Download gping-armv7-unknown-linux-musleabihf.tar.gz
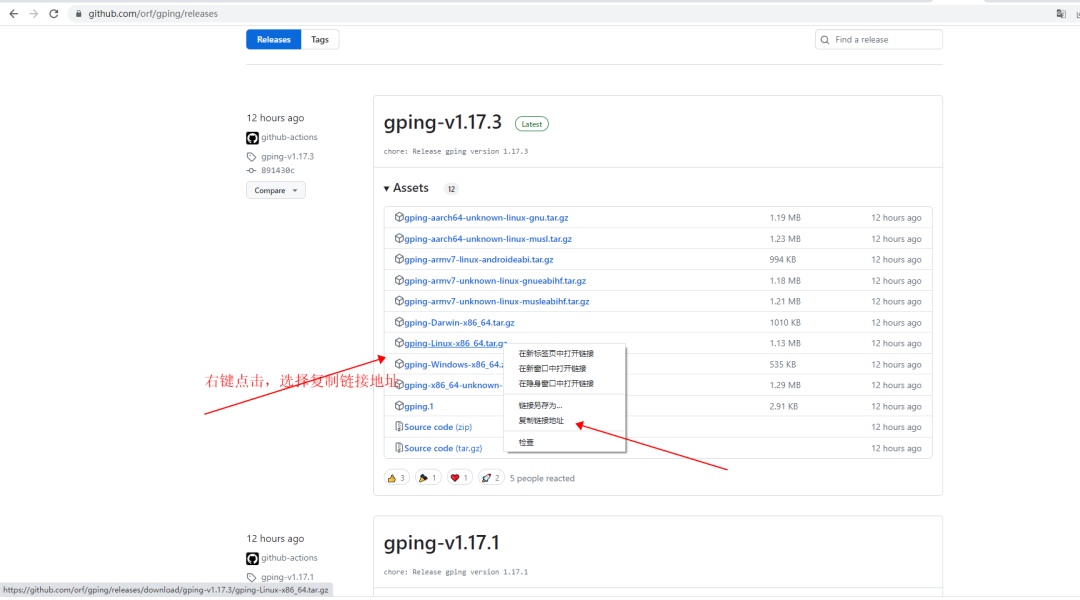The image size is (1080, 600). [x=497, y=302]
